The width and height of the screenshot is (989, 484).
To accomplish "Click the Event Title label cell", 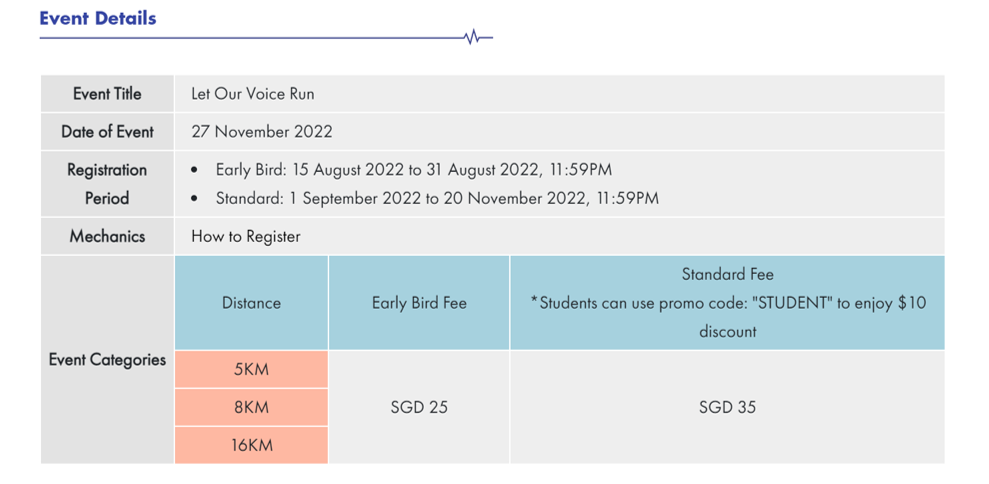I will (x=107, y=94).
